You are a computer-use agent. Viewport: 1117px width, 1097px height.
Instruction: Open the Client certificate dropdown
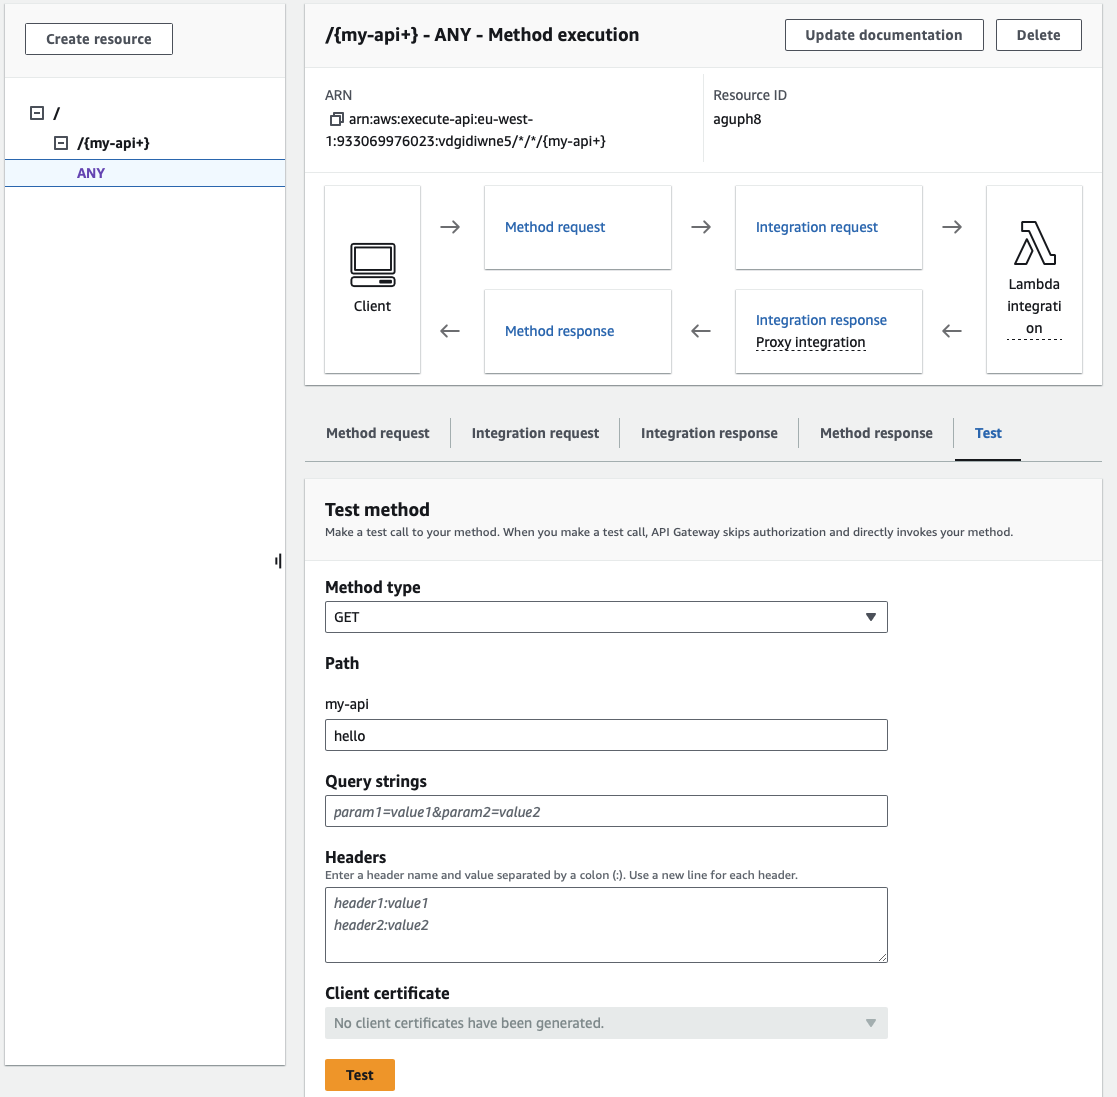pyautogui.click(x=605, y=1022)
